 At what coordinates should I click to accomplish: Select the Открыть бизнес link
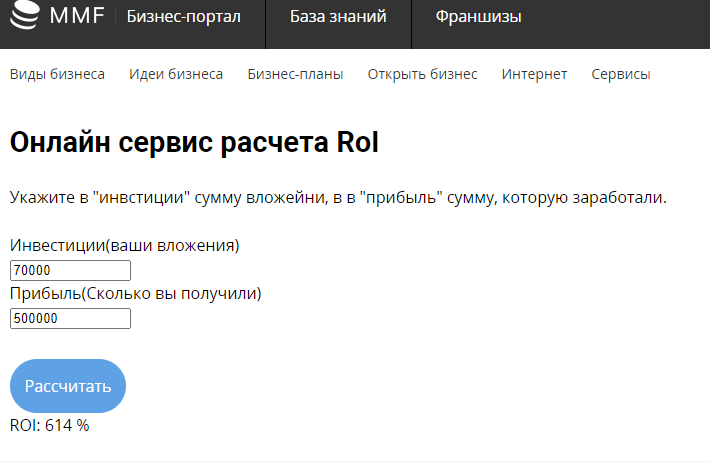pos(422,74)
